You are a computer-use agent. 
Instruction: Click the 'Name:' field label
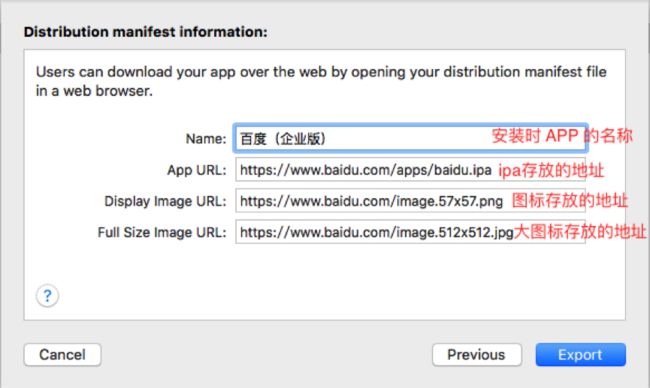(206, 139)
